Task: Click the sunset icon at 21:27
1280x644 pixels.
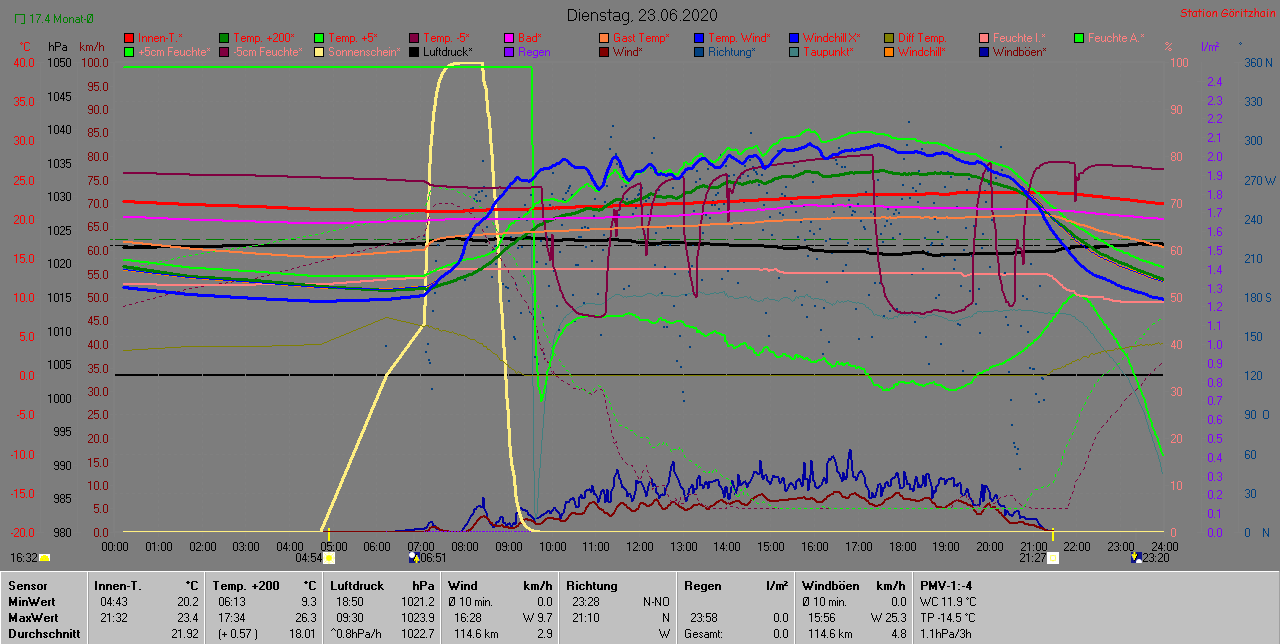Action: 1052,558
